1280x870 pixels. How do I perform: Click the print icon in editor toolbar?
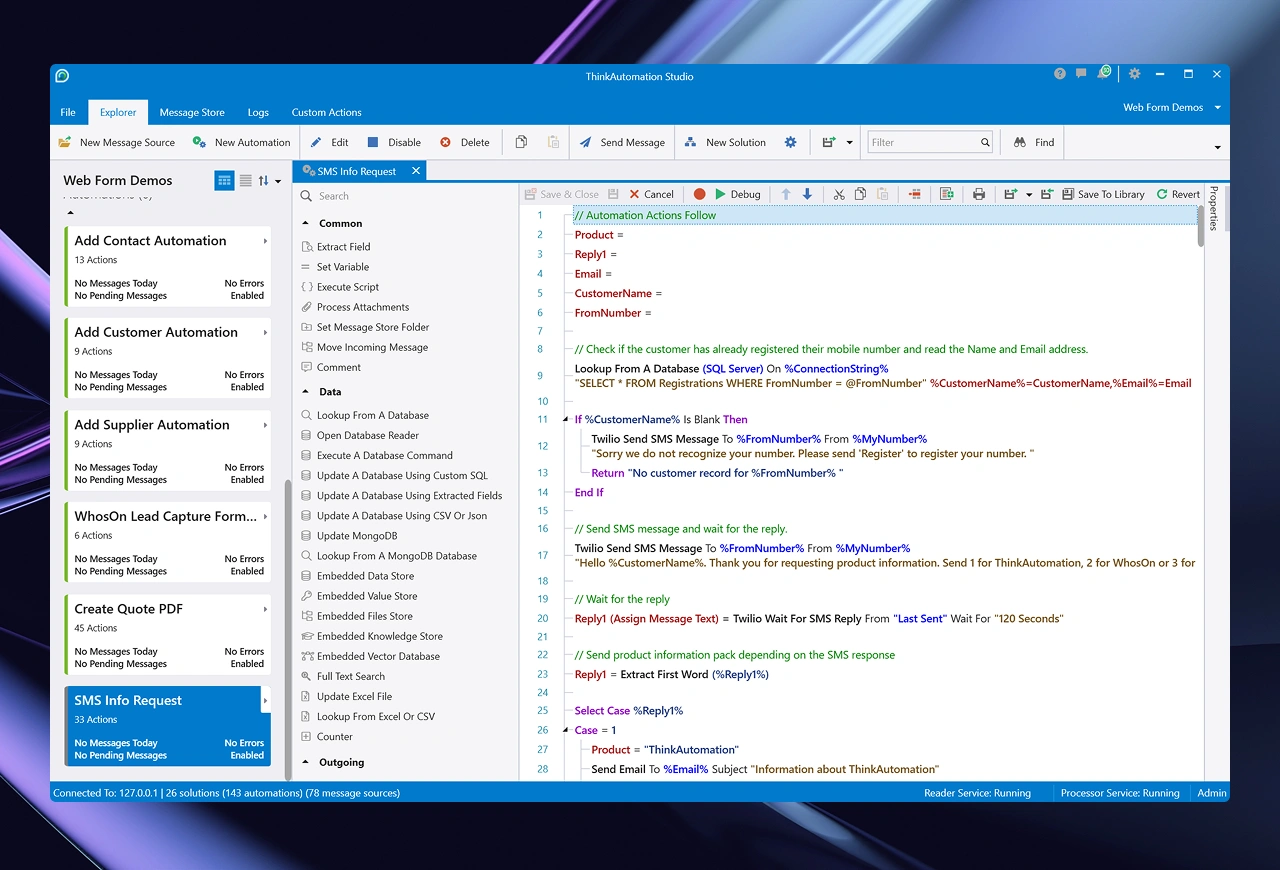tap(979, 194)
